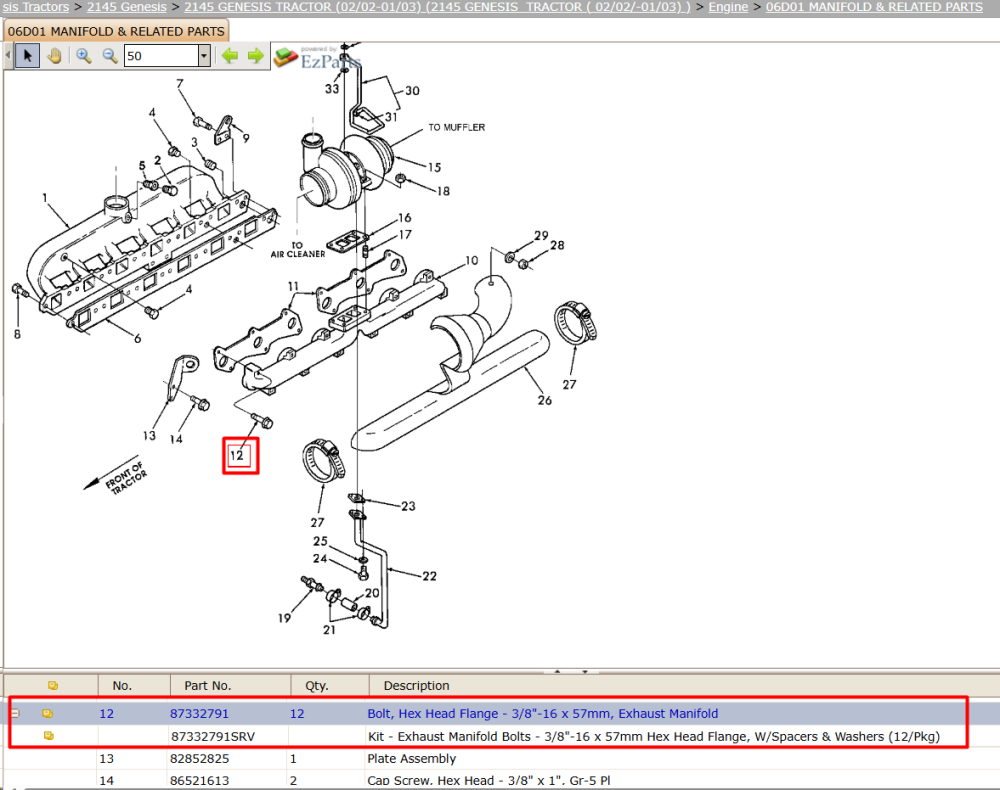Go to next diagram with right green arrow
Image resolution: width=1000 pixels, height=790 pixels.
coord(256,56)
